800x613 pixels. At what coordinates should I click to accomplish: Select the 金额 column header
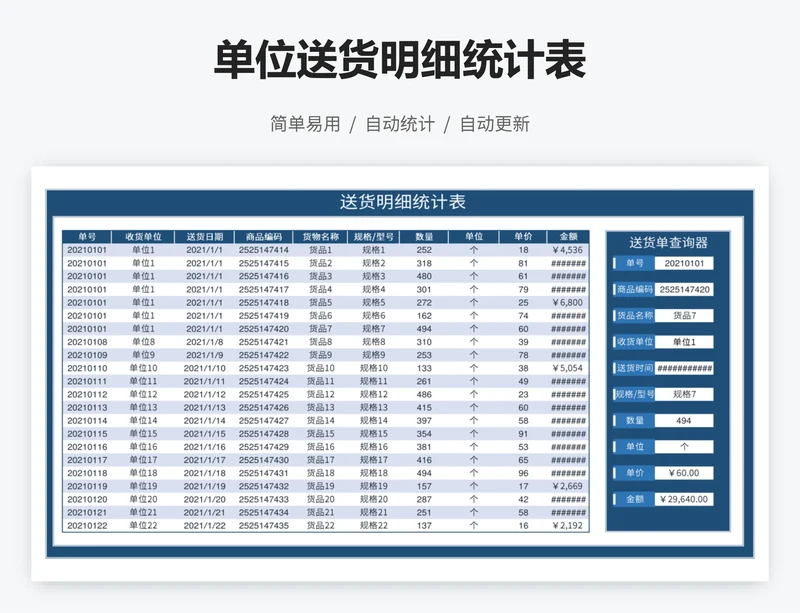pyautogui.click(x=568, y=237)
